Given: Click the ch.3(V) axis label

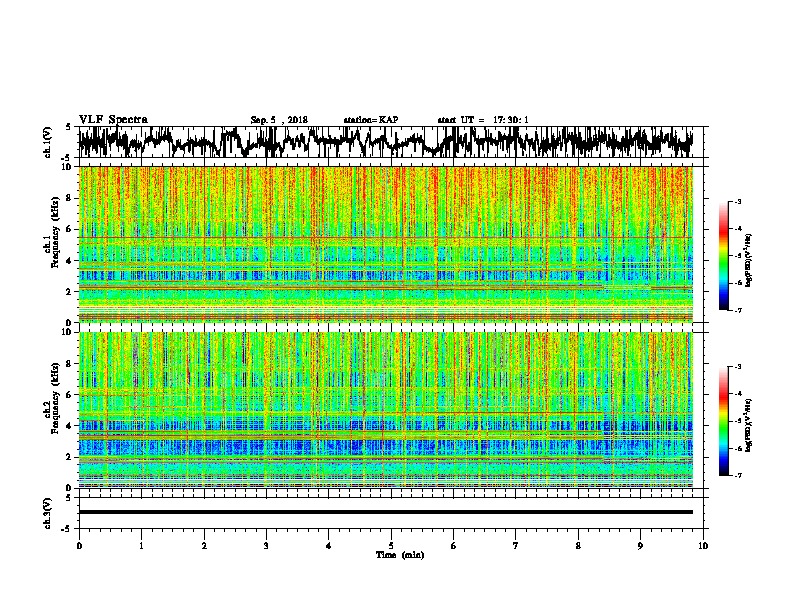Looking at the screenshot, I should (x=48, y=513).
